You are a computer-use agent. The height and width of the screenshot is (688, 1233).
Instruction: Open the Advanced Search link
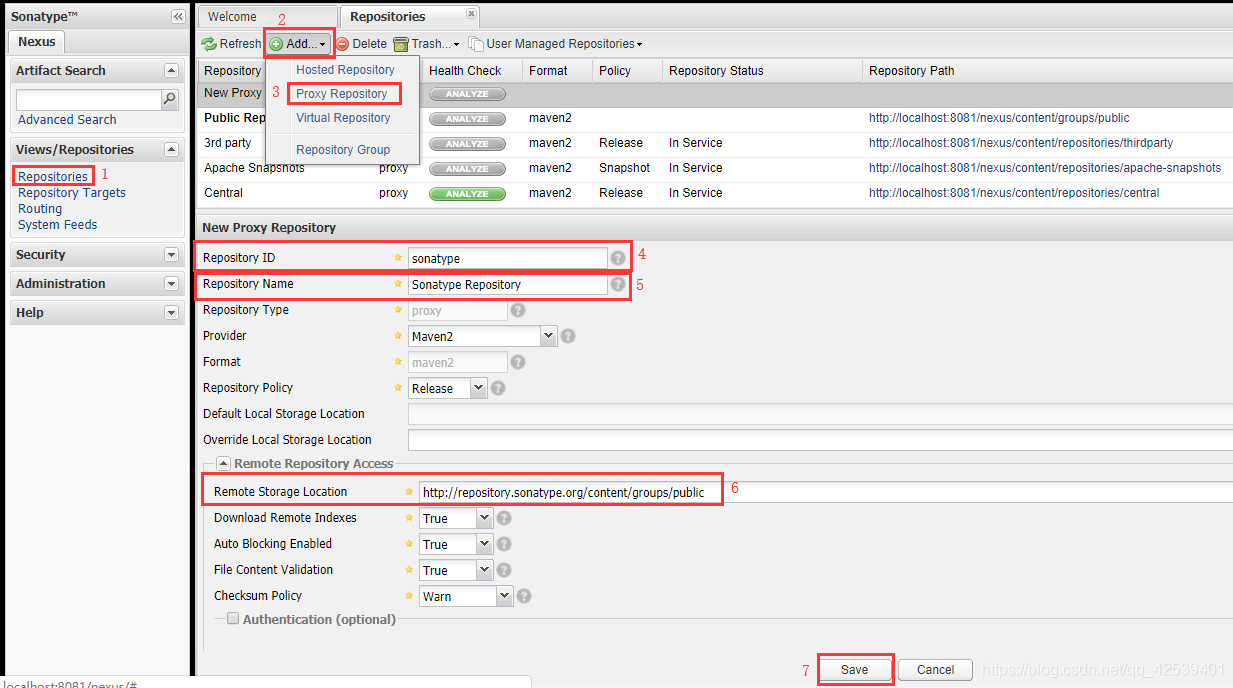(67, 120)
